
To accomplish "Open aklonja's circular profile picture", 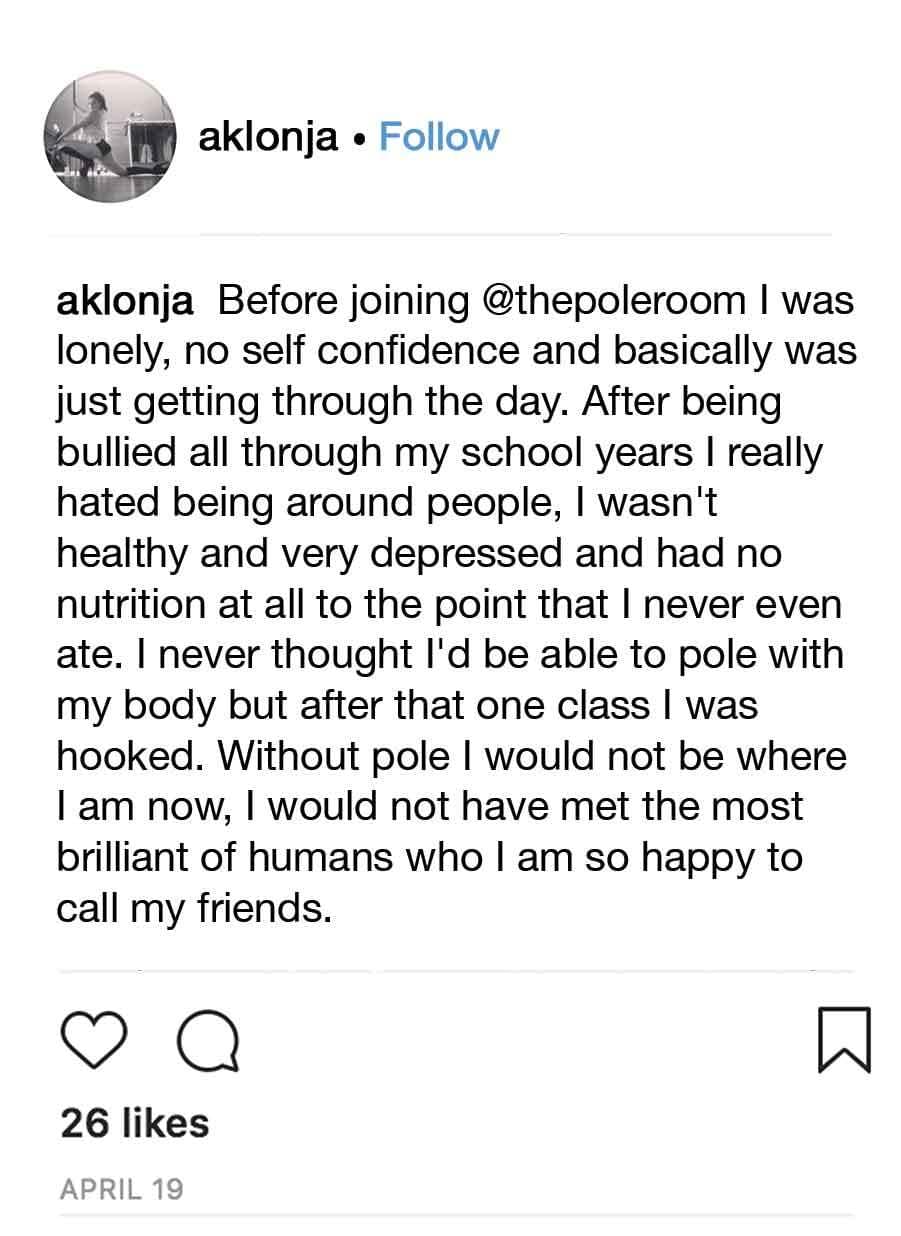I will point(109,137).
